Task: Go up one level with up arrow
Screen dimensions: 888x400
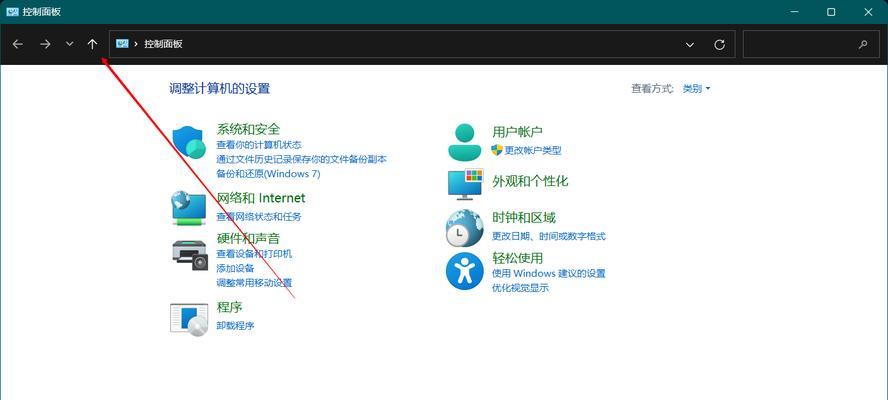Action: click(x=93, y=44)
